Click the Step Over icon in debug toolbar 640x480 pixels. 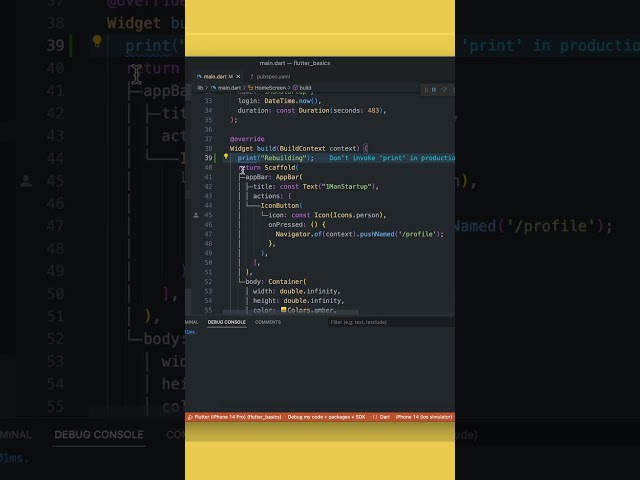pos(444,89)
